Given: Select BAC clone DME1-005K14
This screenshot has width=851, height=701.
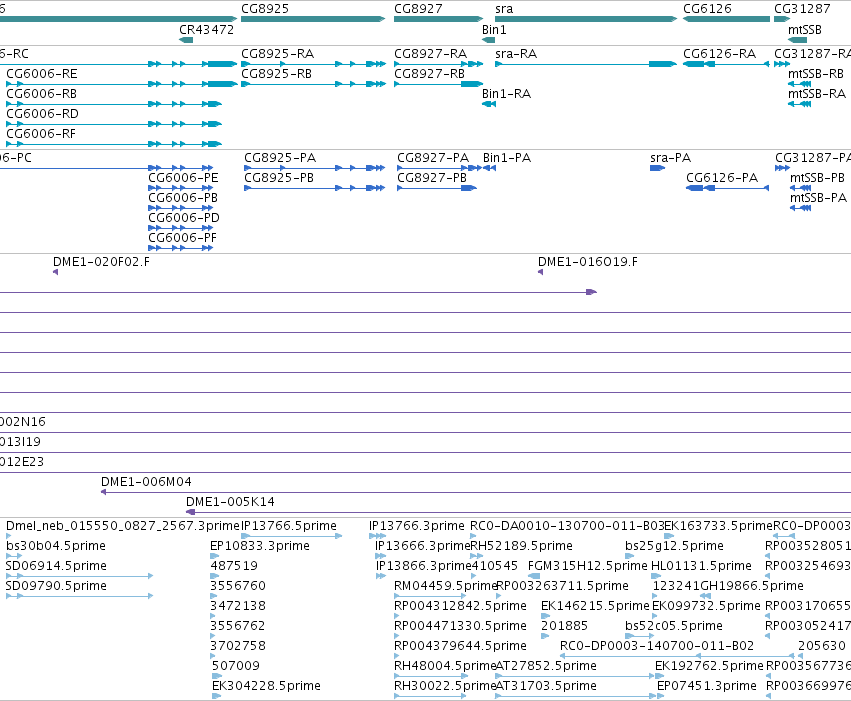Looking at the screenshot, I should 230,502.
